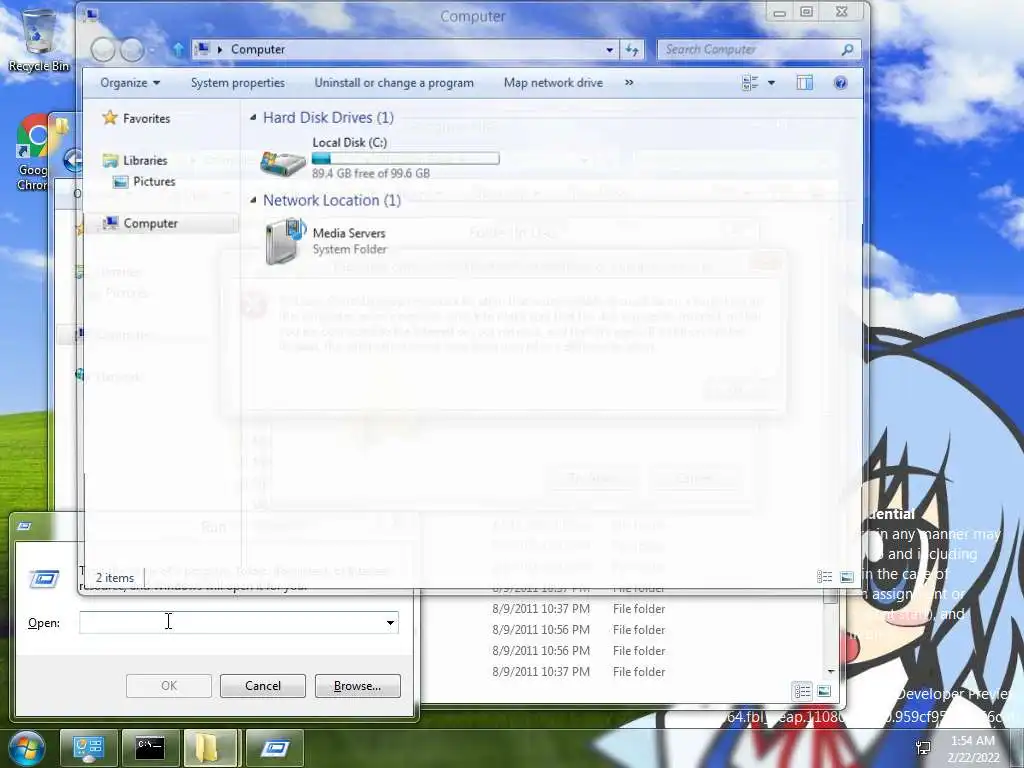The image size is (1024, 768).
Task: Select the Run dialog taskbar icon
Action: pyautogui.click(x=274, y=748)
